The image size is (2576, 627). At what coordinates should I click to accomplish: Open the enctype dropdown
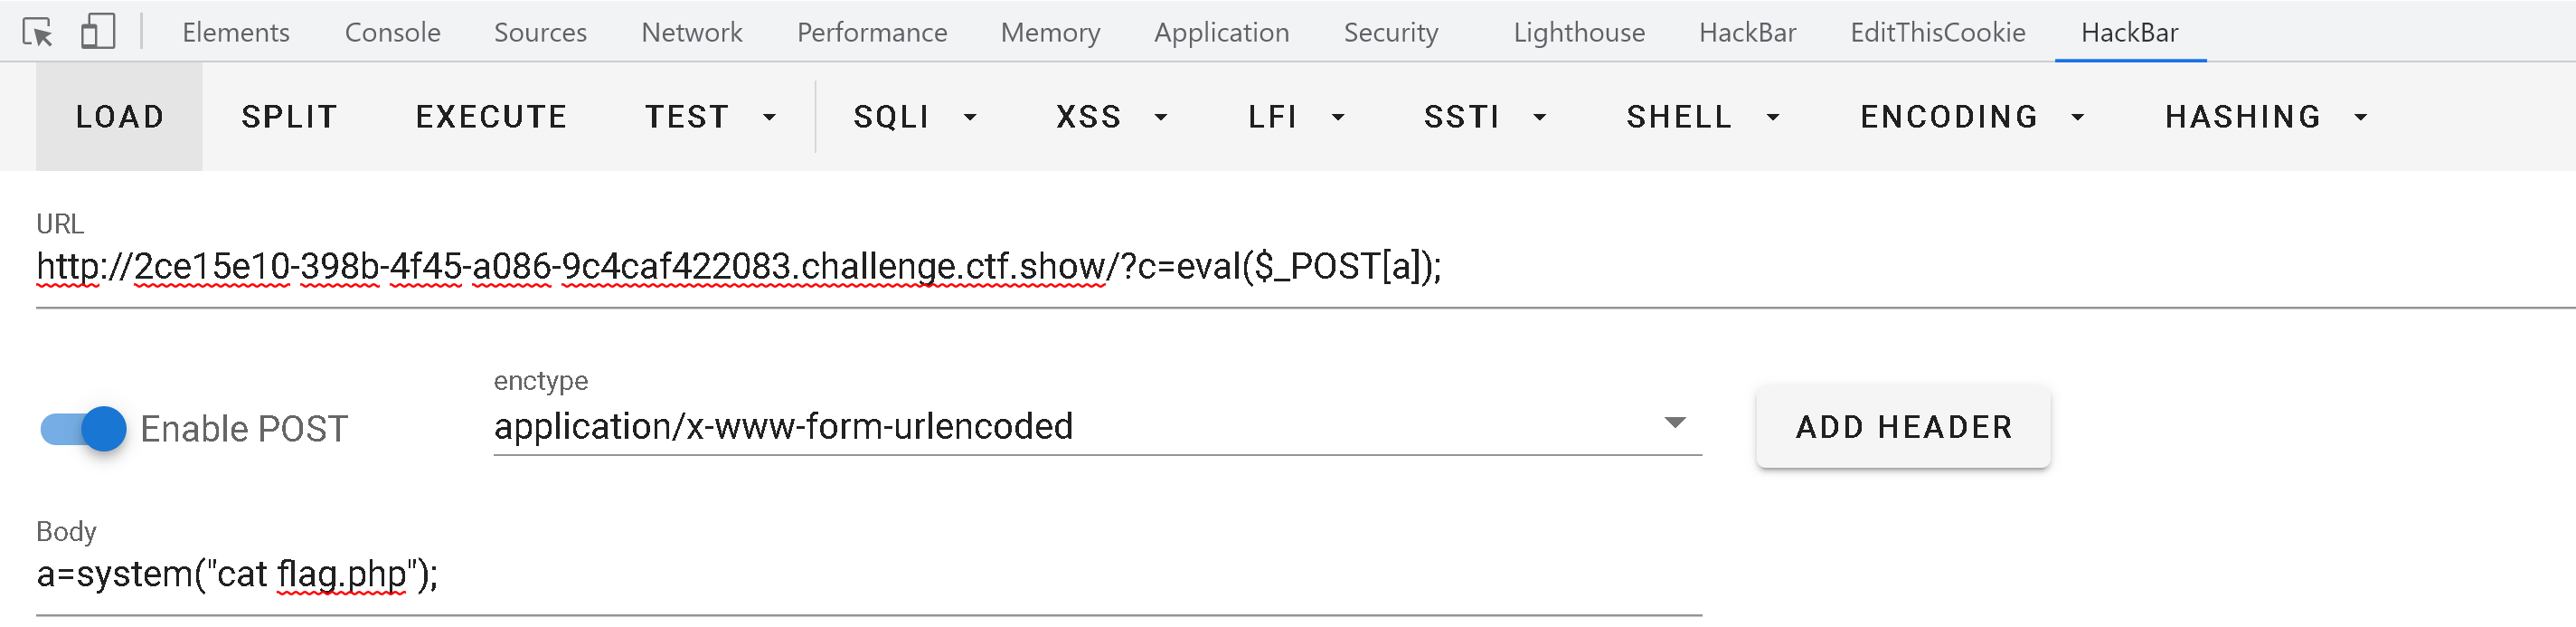(x=1096, y=427)
